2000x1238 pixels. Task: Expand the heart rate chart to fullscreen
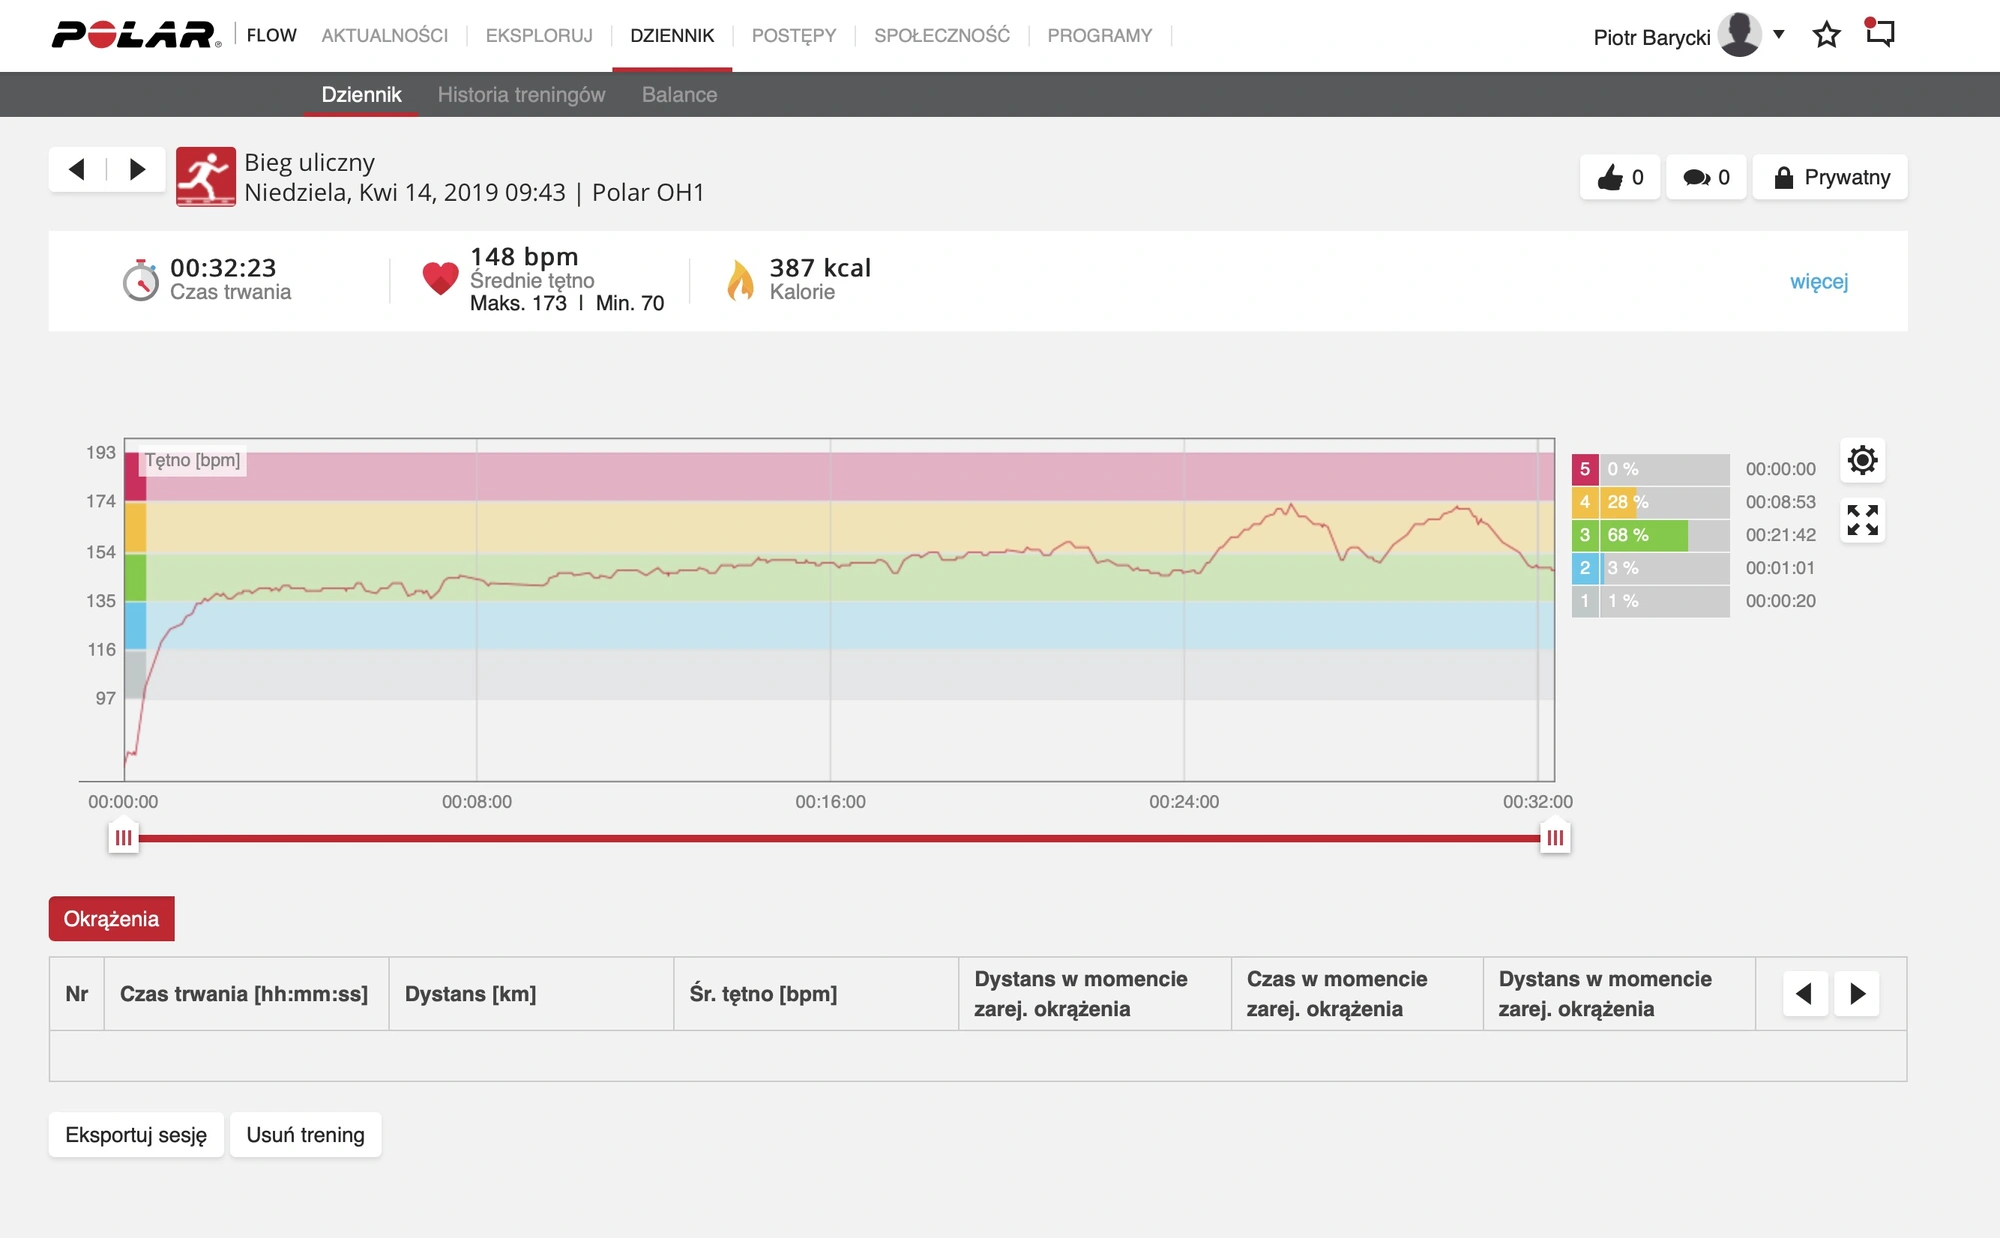1862,520
